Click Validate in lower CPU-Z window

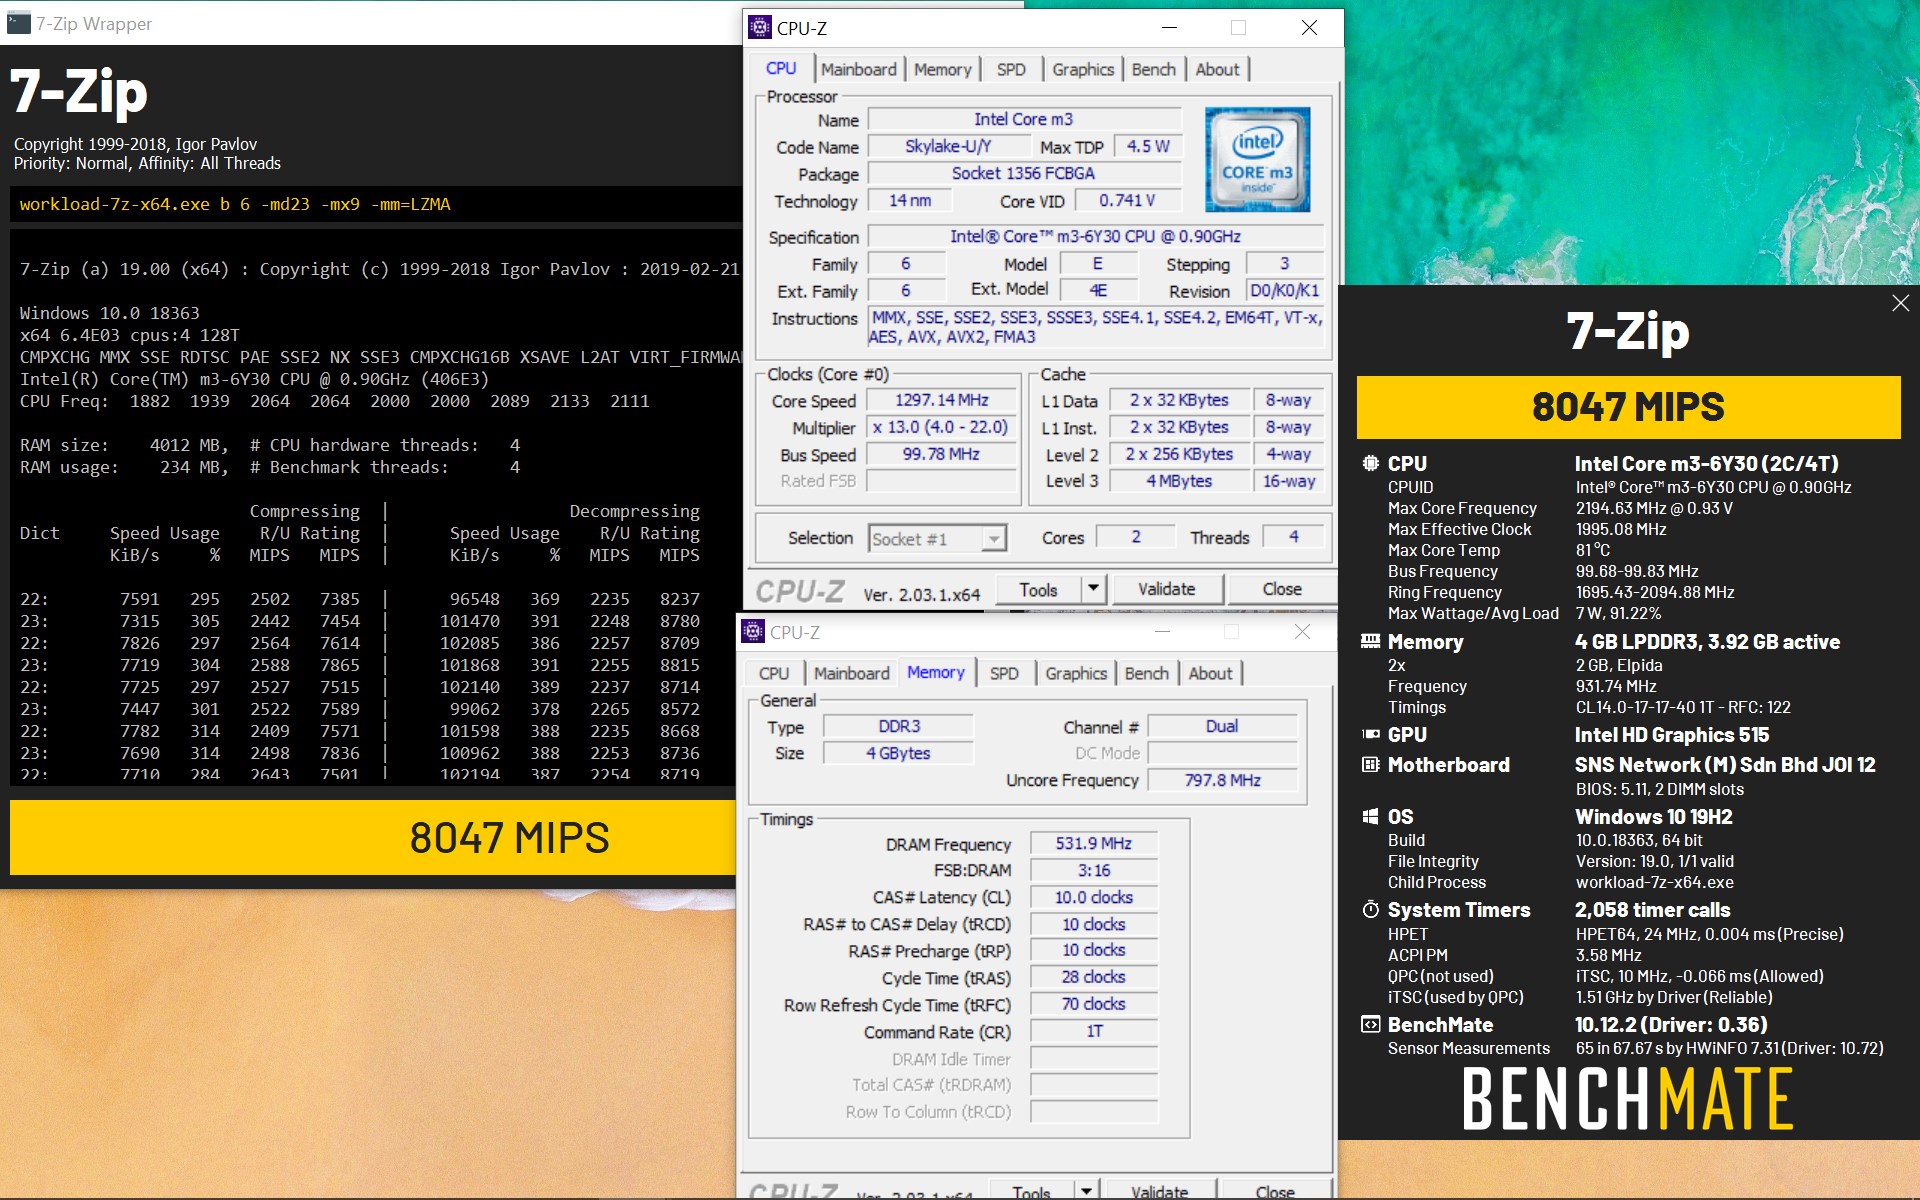(1160, 1191)
